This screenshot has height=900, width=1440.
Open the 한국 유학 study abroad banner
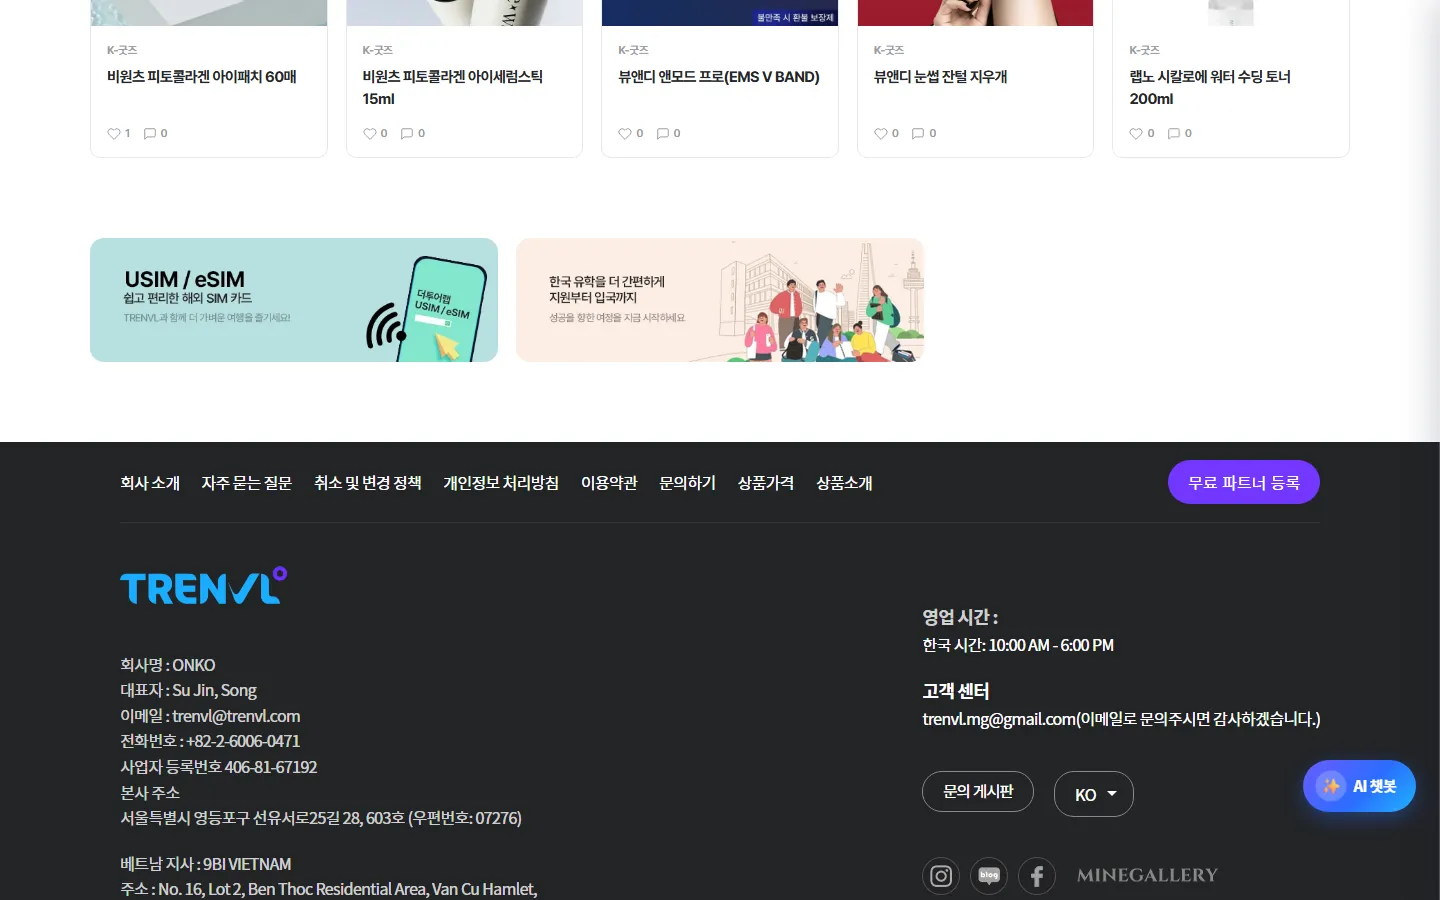tap(720, 300)
